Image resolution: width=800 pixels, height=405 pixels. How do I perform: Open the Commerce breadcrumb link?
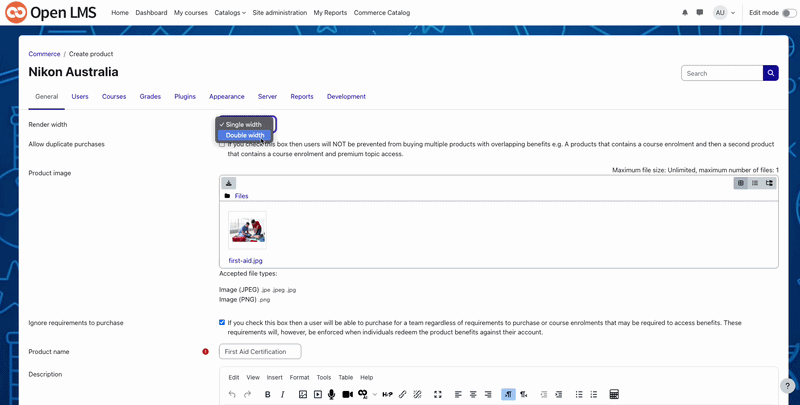tap(44, 54)
